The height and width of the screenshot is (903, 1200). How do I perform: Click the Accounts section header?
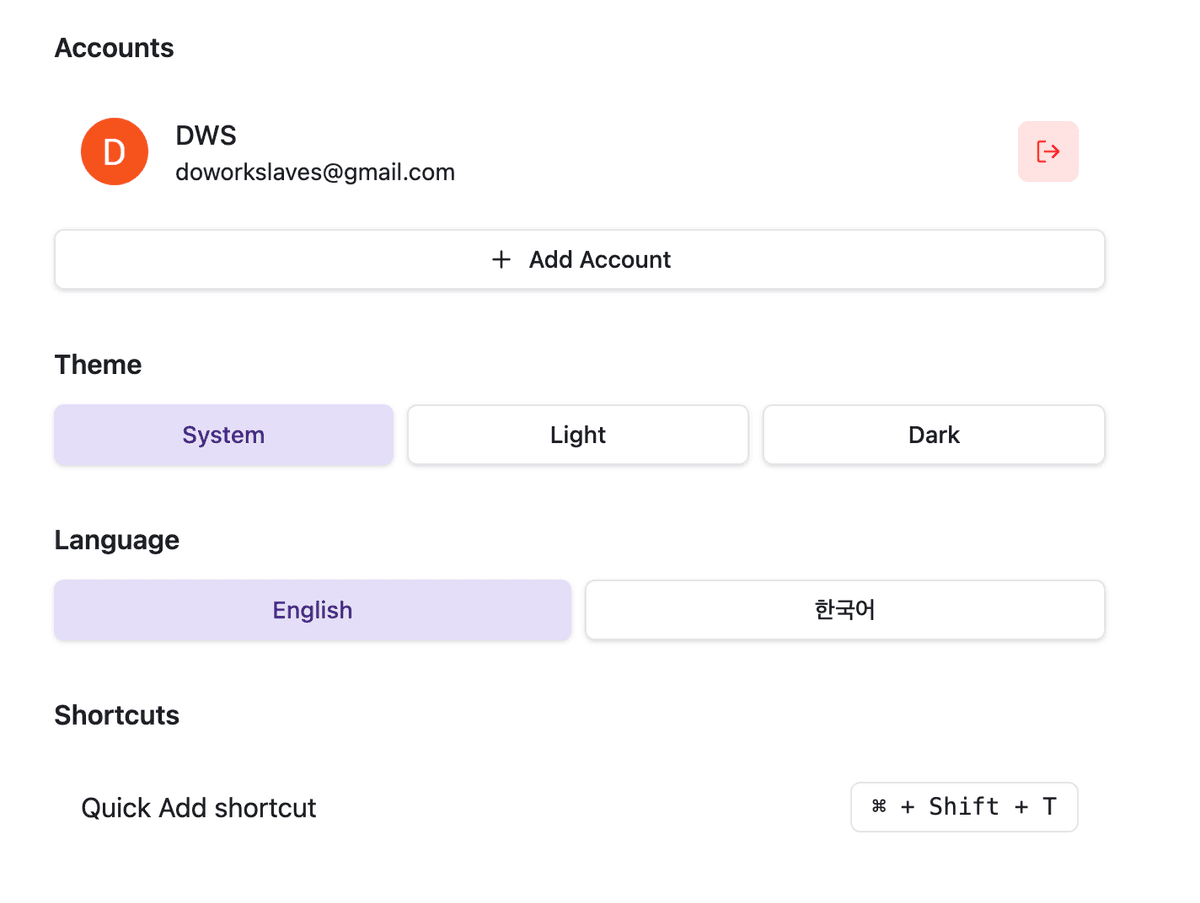pos(114,47)
